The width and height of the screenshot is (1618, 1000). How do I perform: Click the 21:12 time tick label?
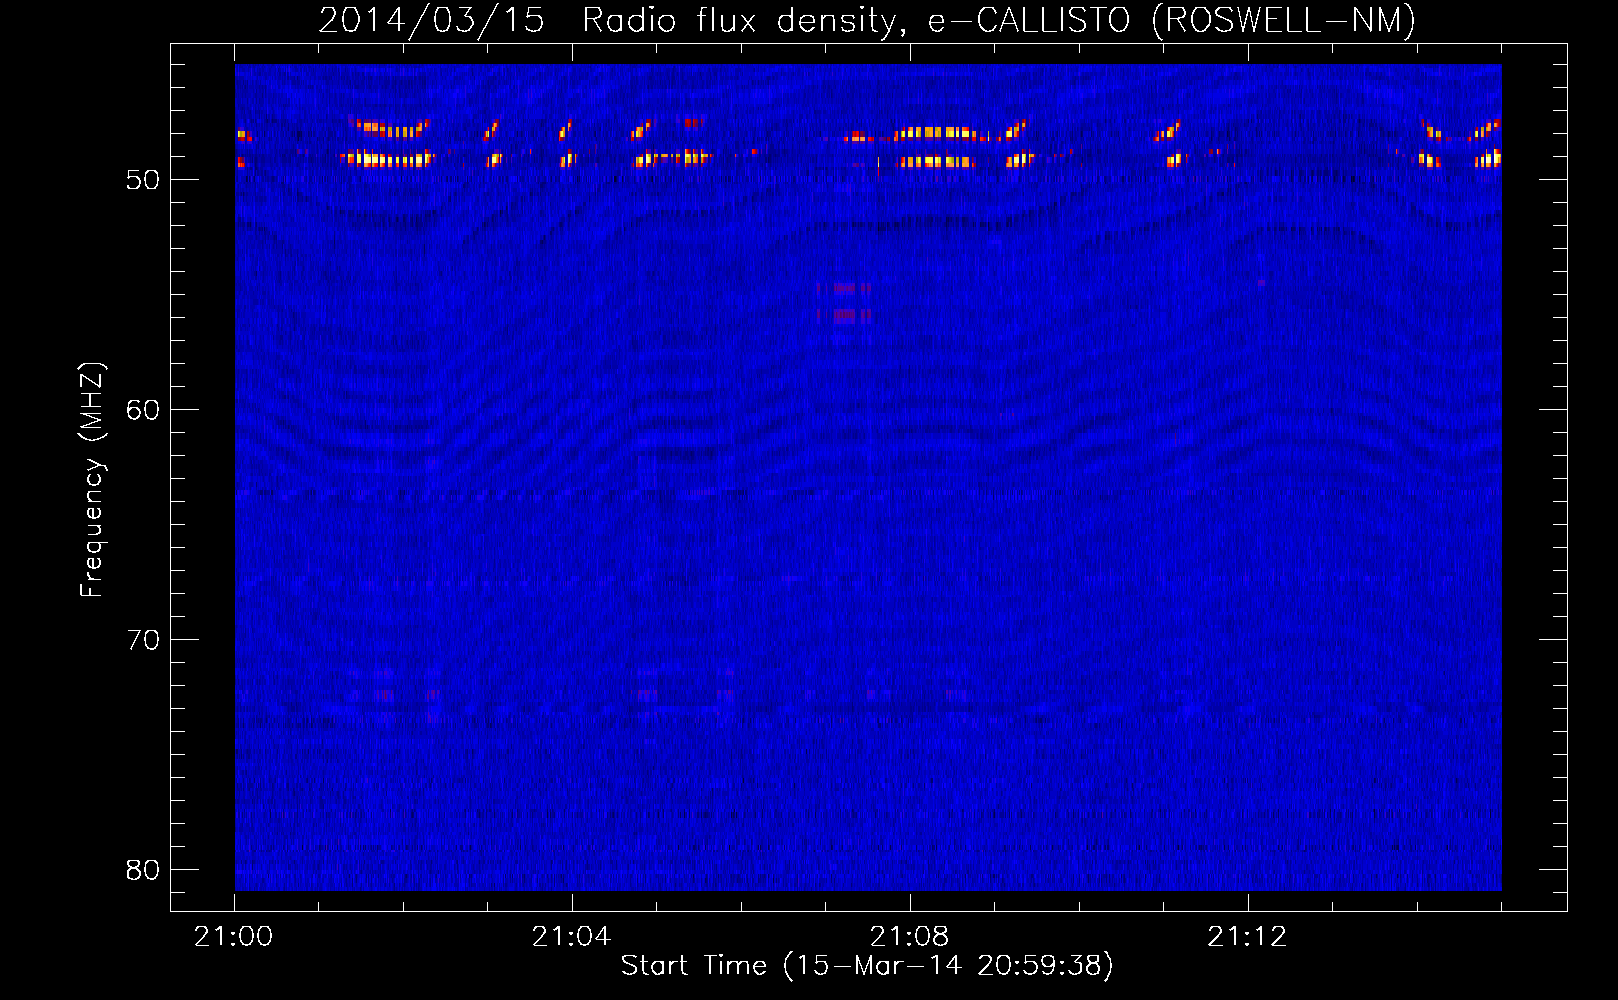click(1247, 937)
